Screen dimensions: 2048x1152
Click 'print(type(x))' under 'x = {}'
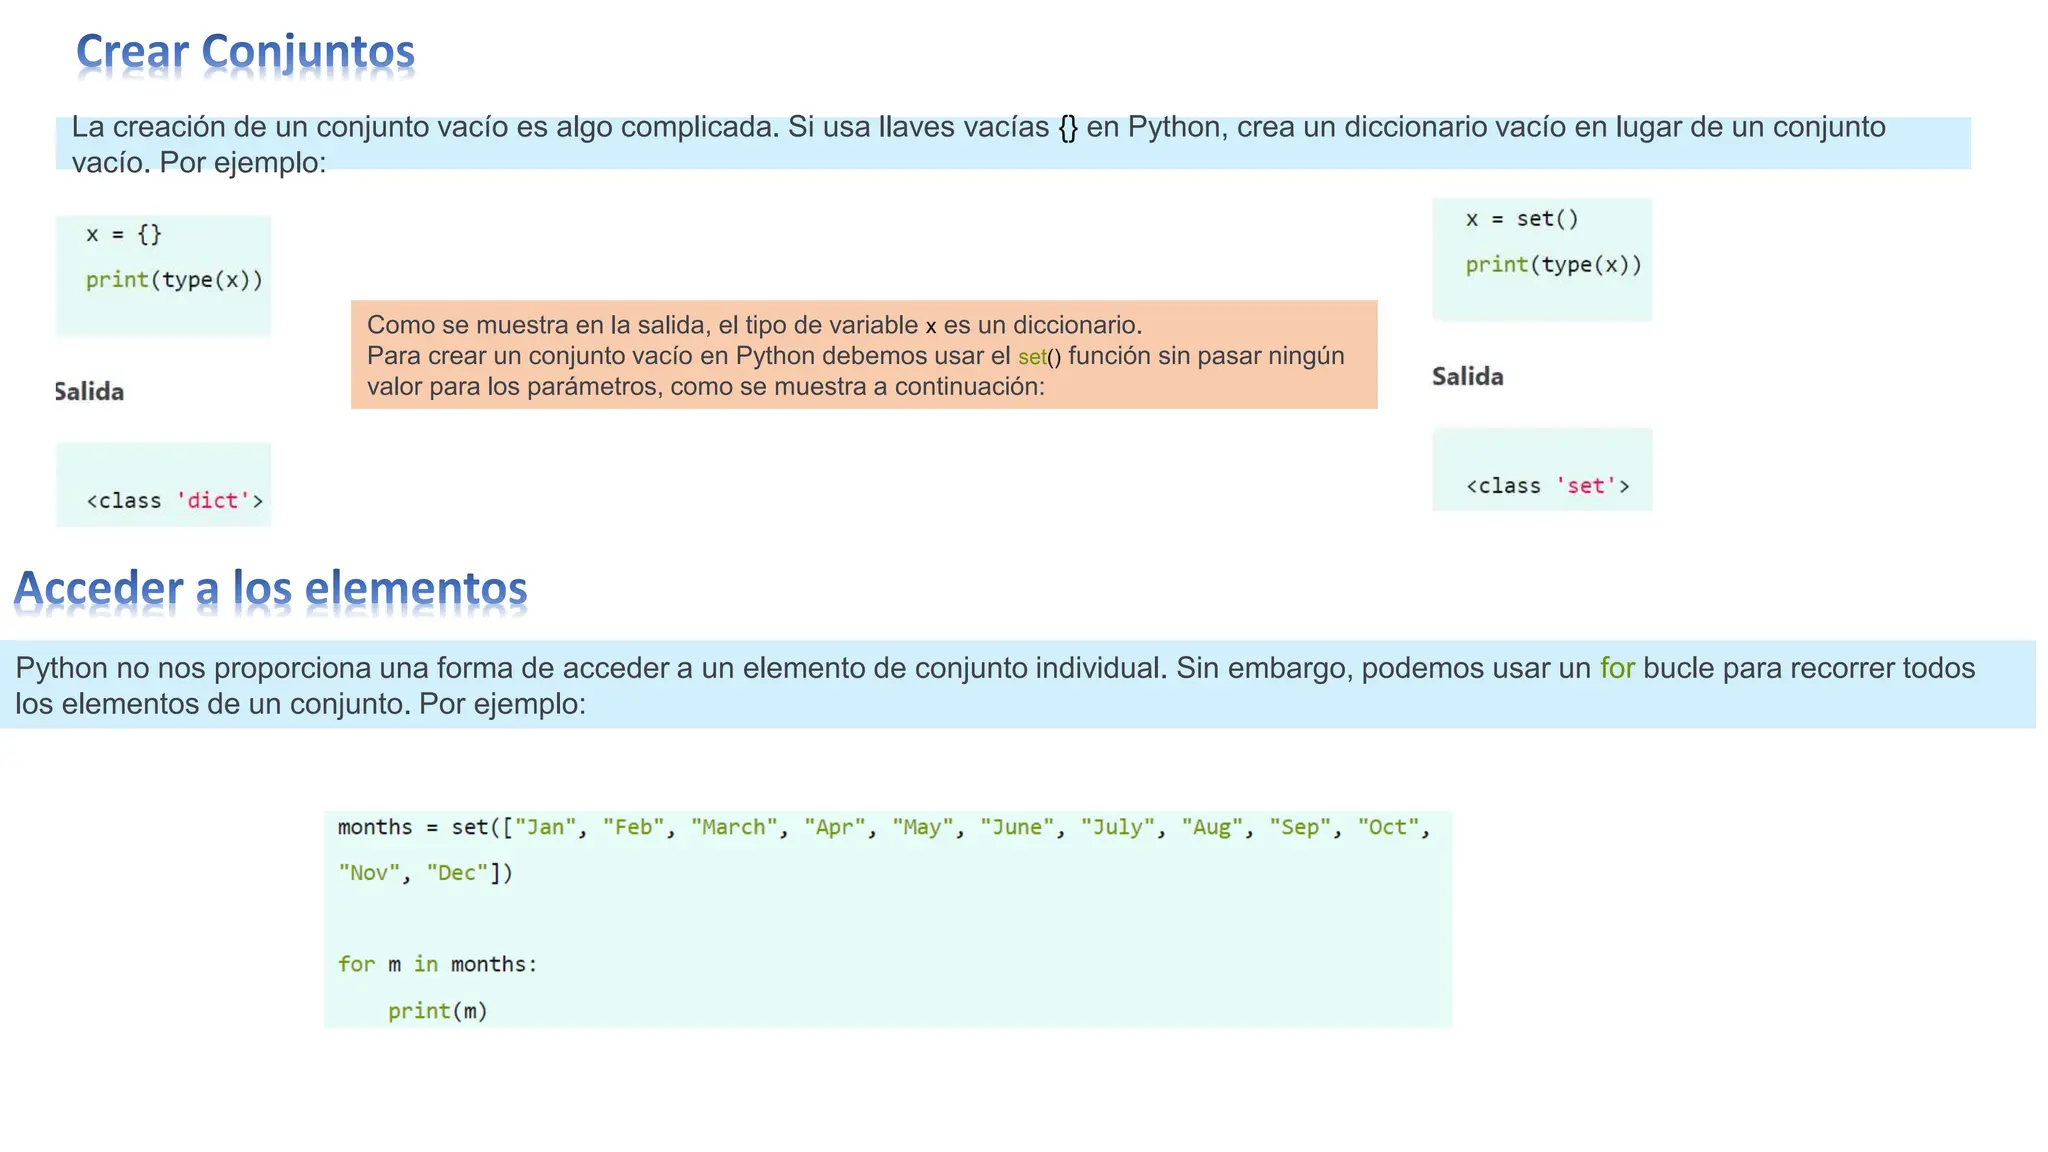pos(174,280)
